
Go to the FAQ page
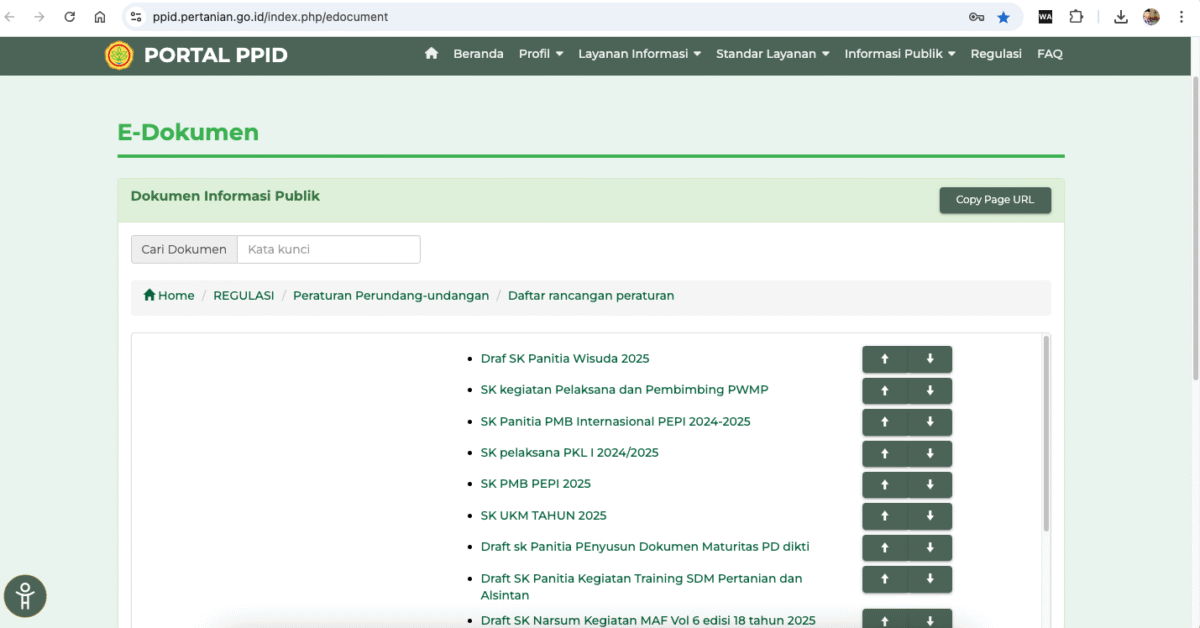tap(1050, 54)
